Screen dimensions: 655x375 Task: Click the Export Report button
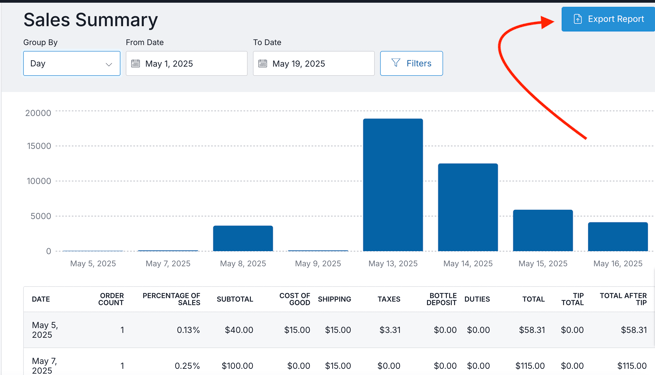pyautogui.click(x=608, y=19)
